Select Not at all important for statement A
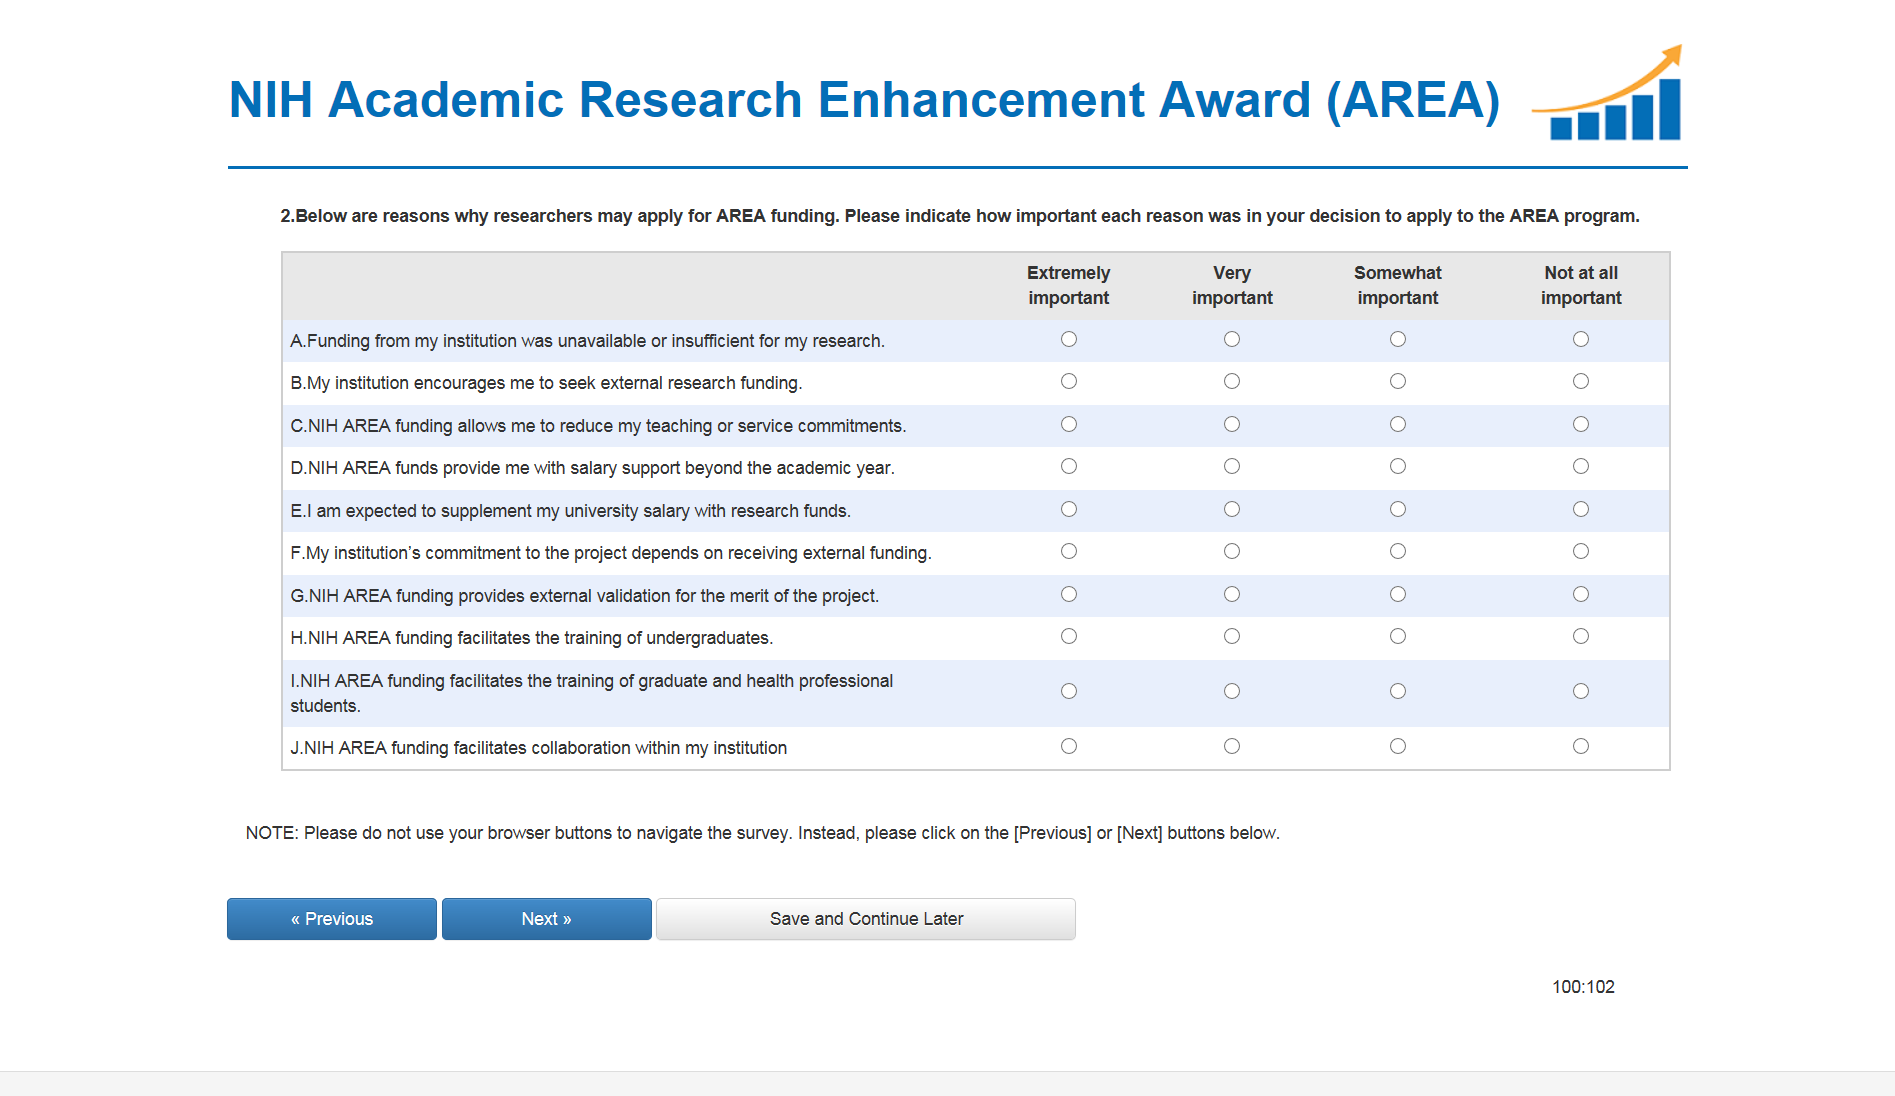1895x1096 pixels. tap(1581, 339)
